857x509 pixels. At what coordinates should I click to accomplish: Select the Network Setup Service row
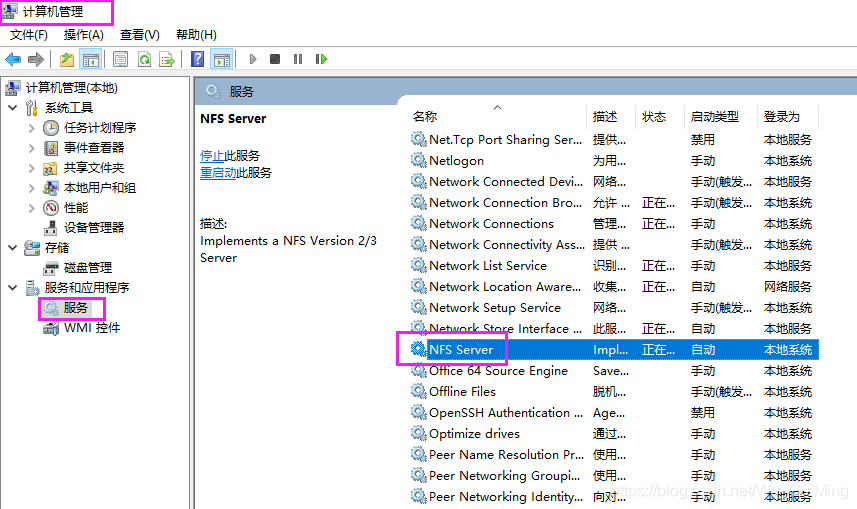tap(614, 307)
